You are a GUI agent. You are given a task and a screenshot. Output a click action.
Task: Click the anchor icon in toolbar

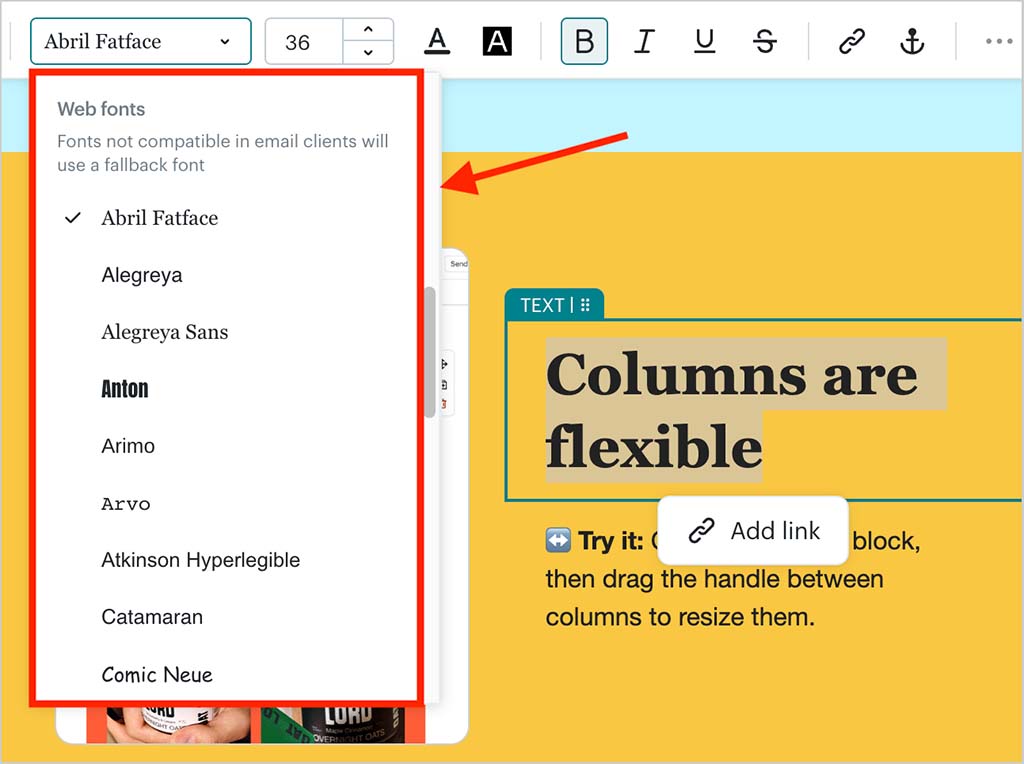tap(912, 41)
